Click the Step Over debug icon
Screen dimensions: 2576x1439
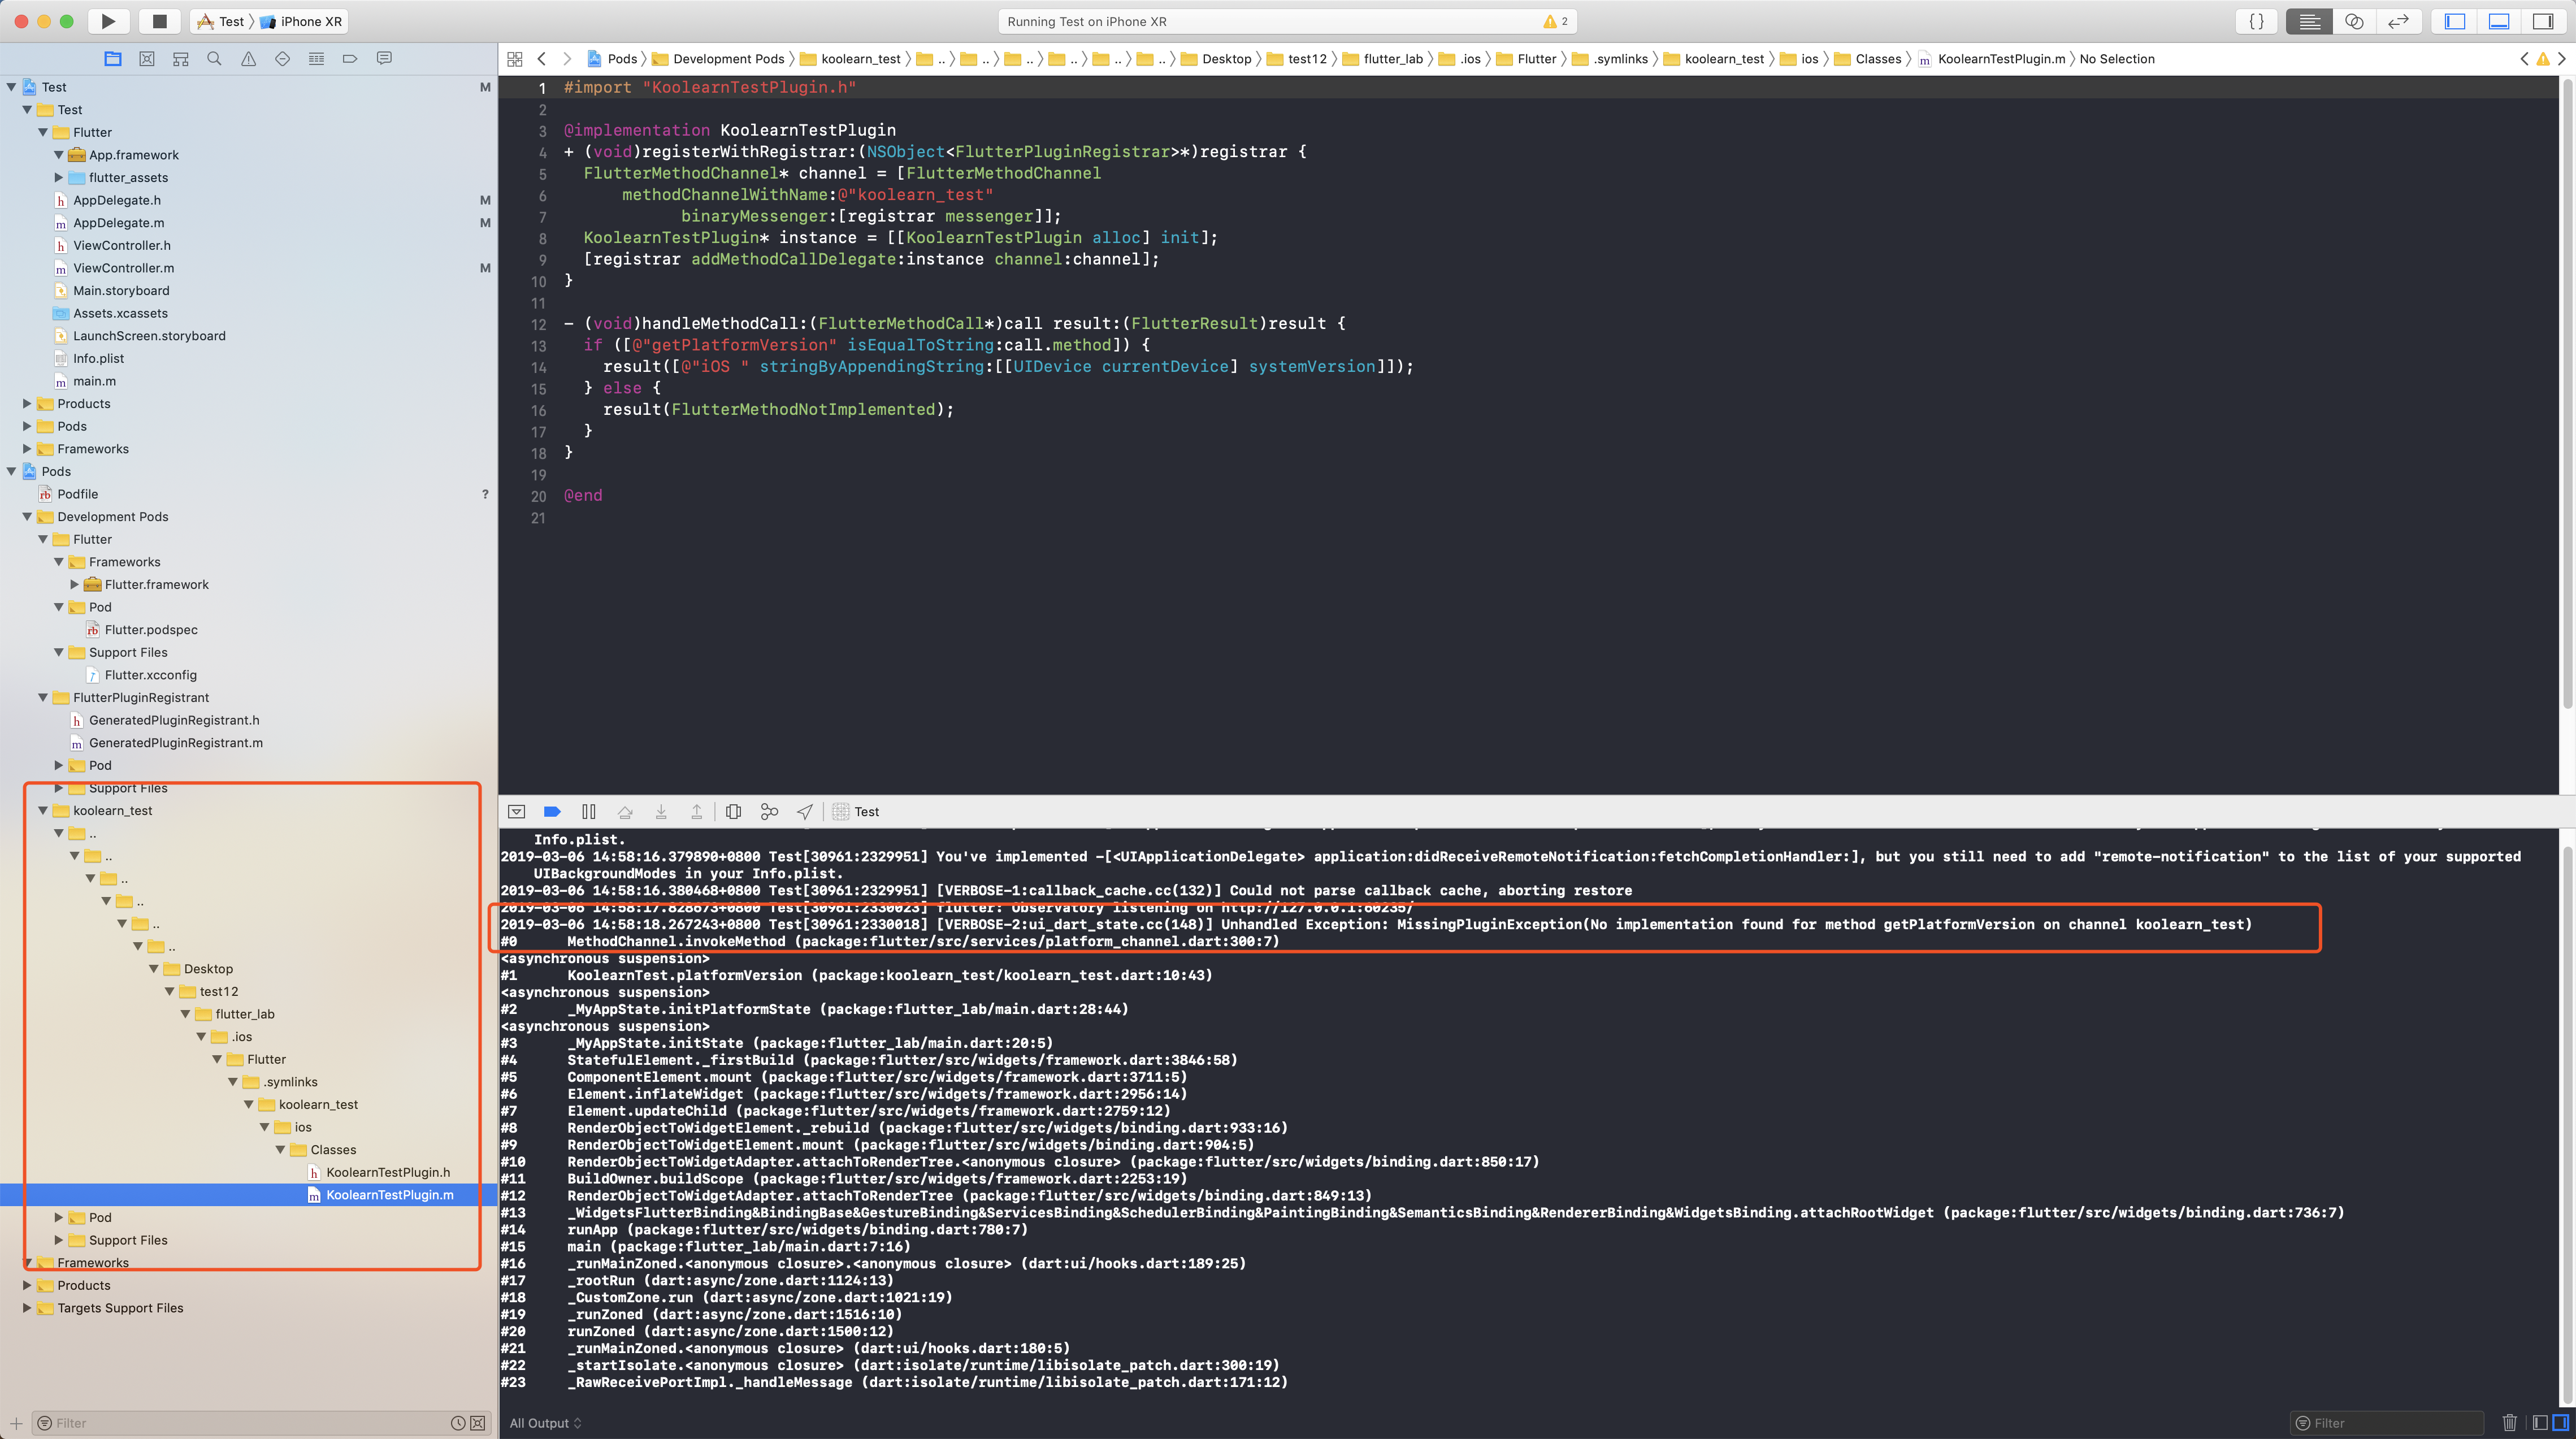pyautogui.click(x=625, y=812)
